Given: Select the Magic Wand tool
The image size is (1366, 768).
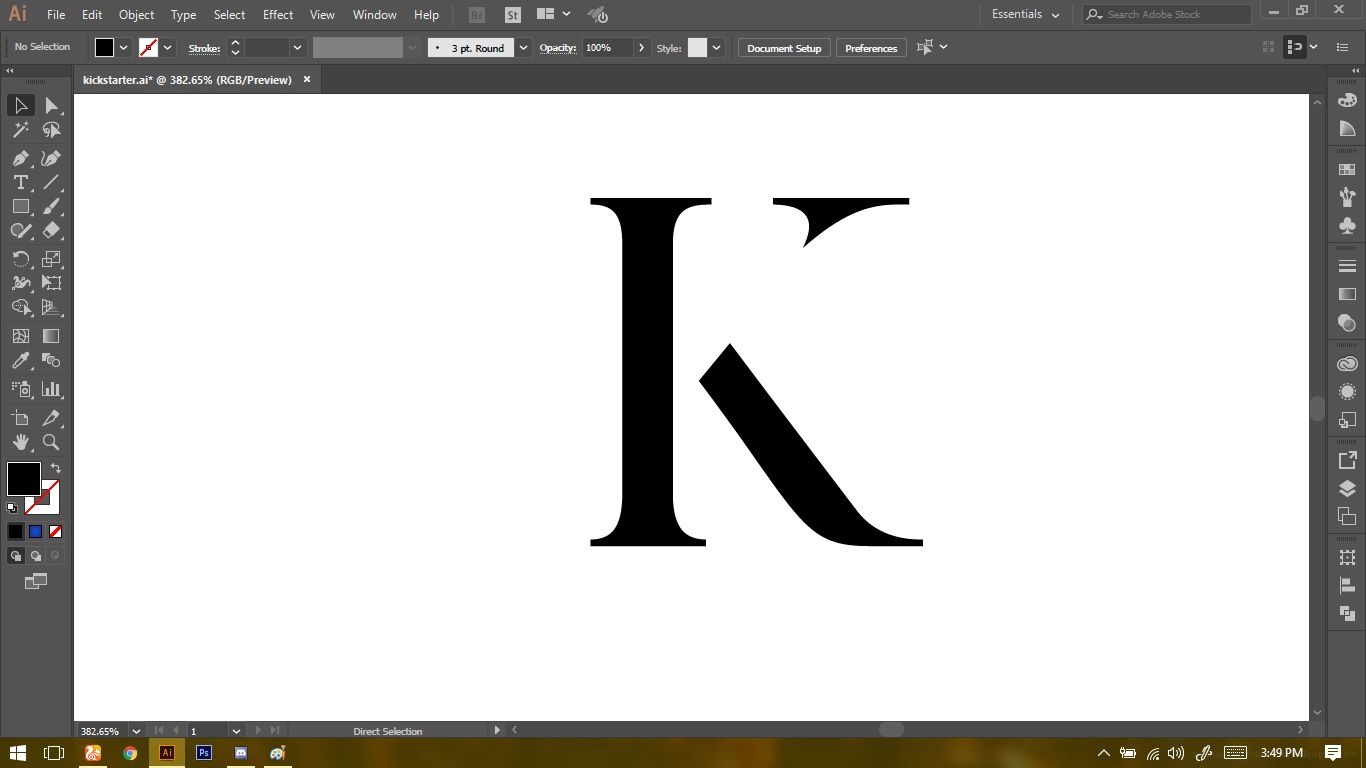Looking at the screenshot, I should 20,130.
